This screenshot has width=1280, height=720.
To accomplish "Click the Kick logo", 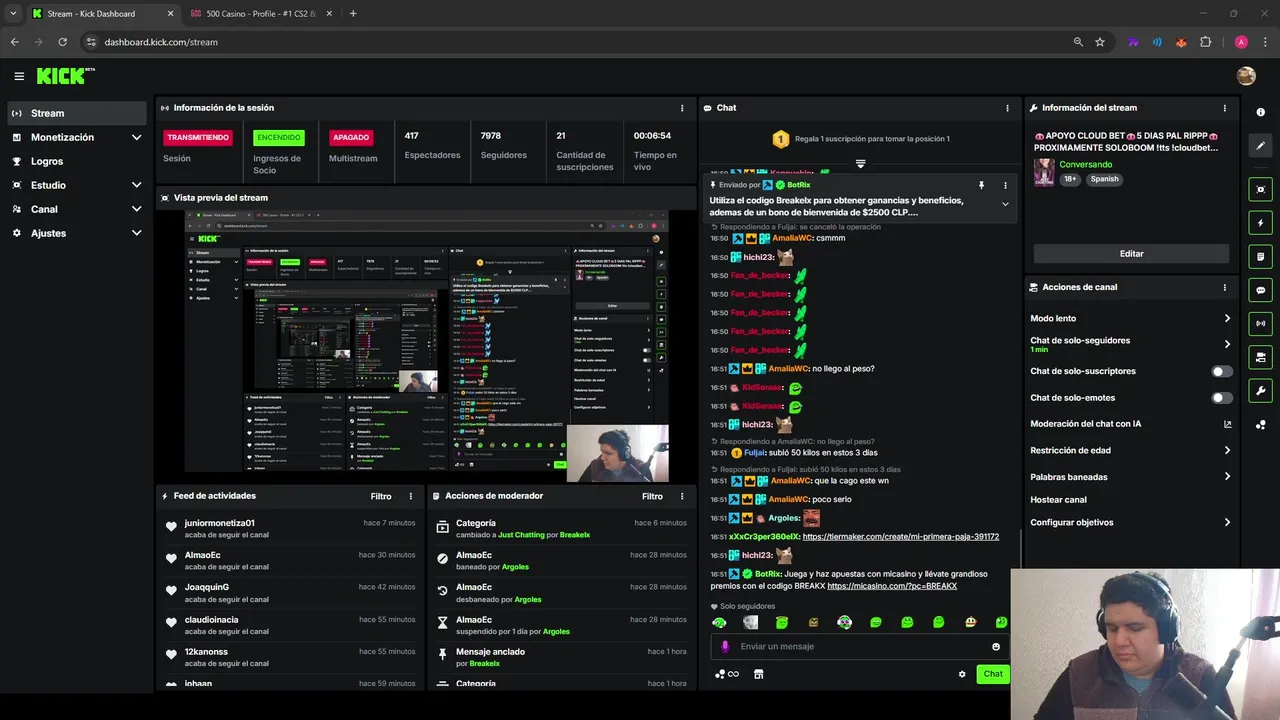I will (x=65, y=76).
